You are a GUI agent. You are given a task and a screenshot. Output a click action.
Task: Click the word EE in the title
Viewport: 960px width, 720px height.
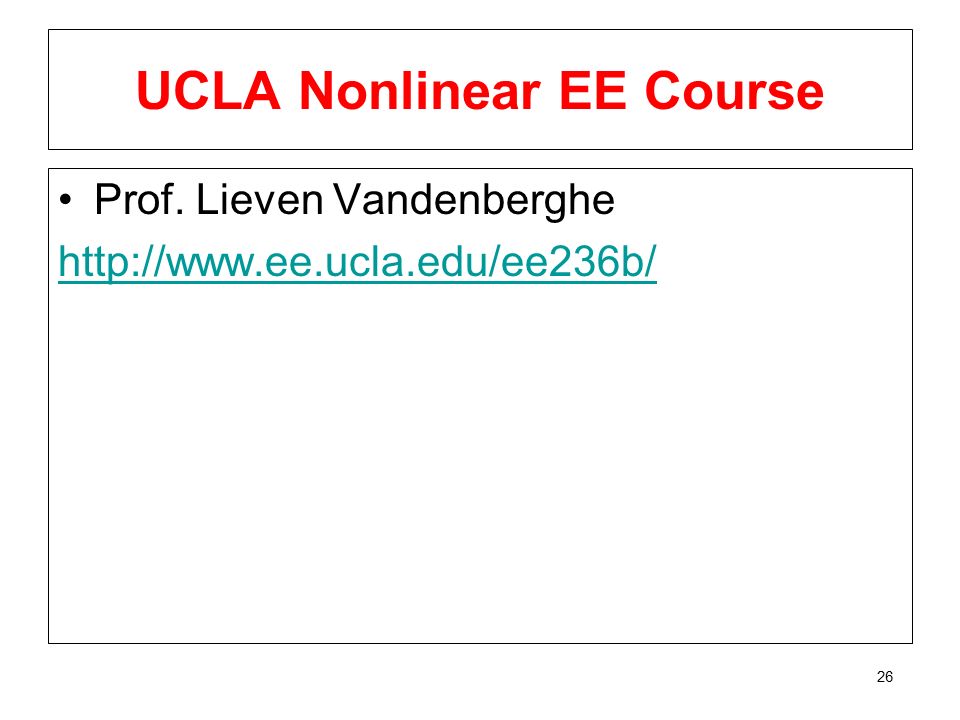(x=593, y=91)
